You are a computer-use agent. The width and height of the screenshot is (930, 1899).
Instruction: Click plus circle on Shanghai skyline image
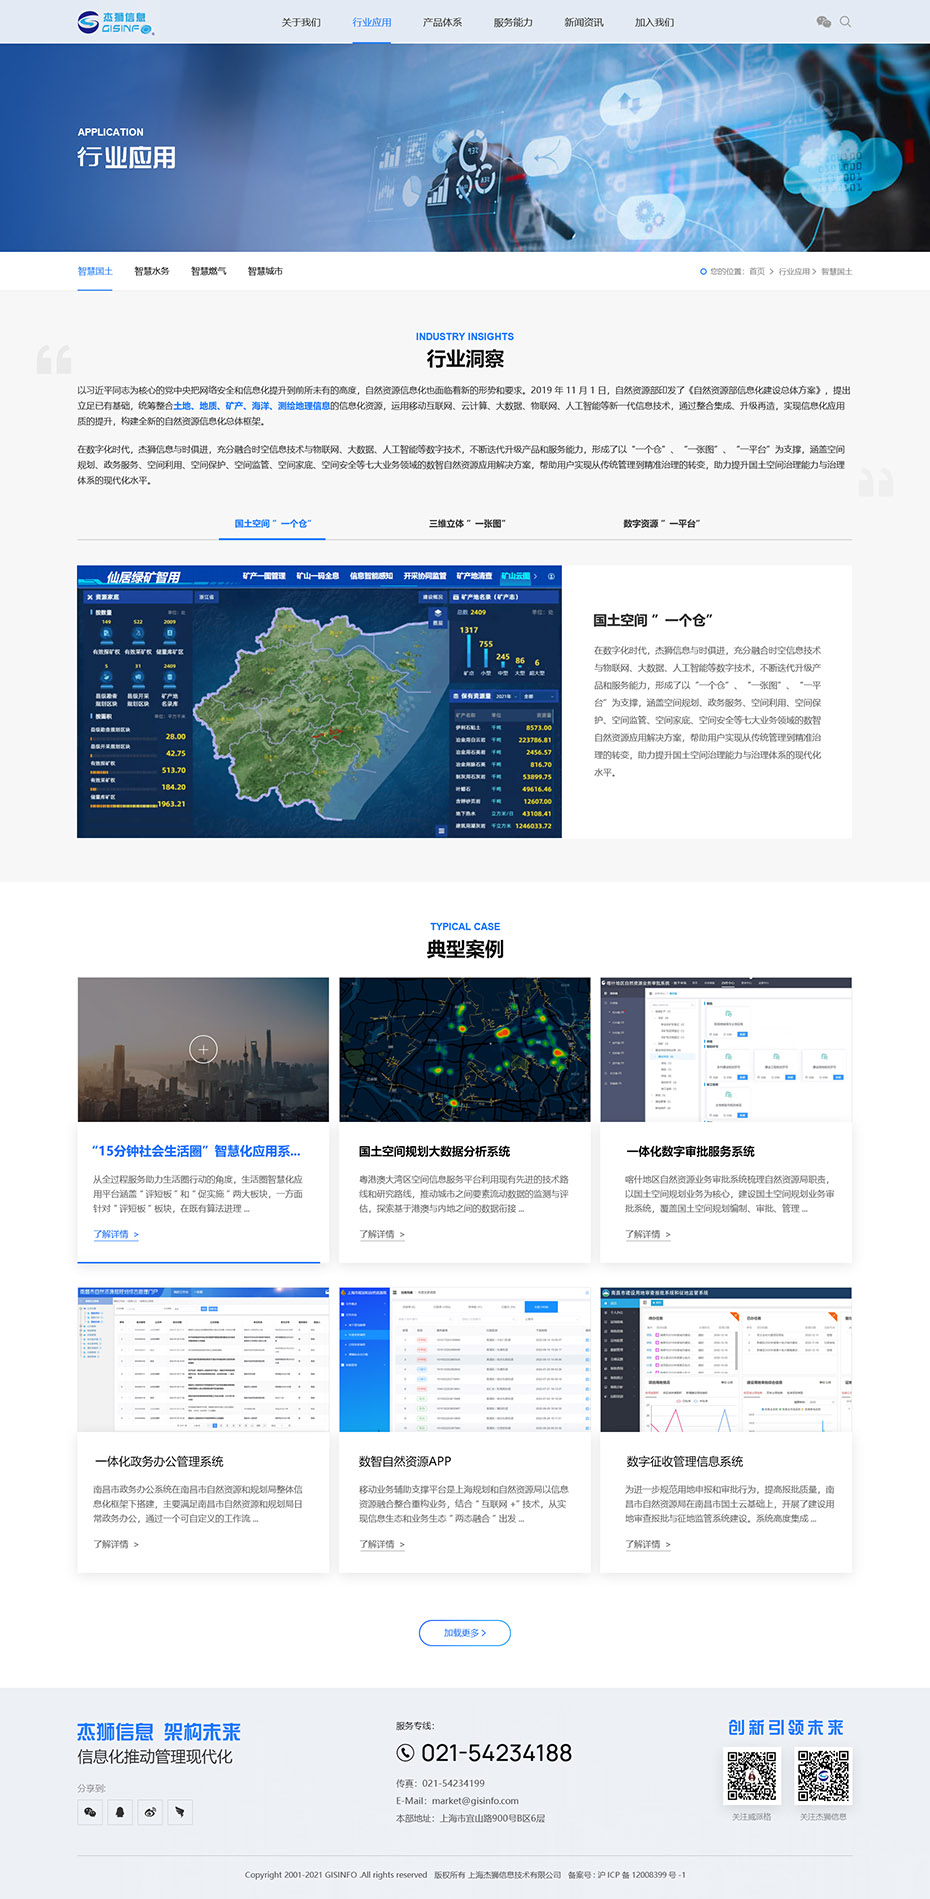(203, 1049)
